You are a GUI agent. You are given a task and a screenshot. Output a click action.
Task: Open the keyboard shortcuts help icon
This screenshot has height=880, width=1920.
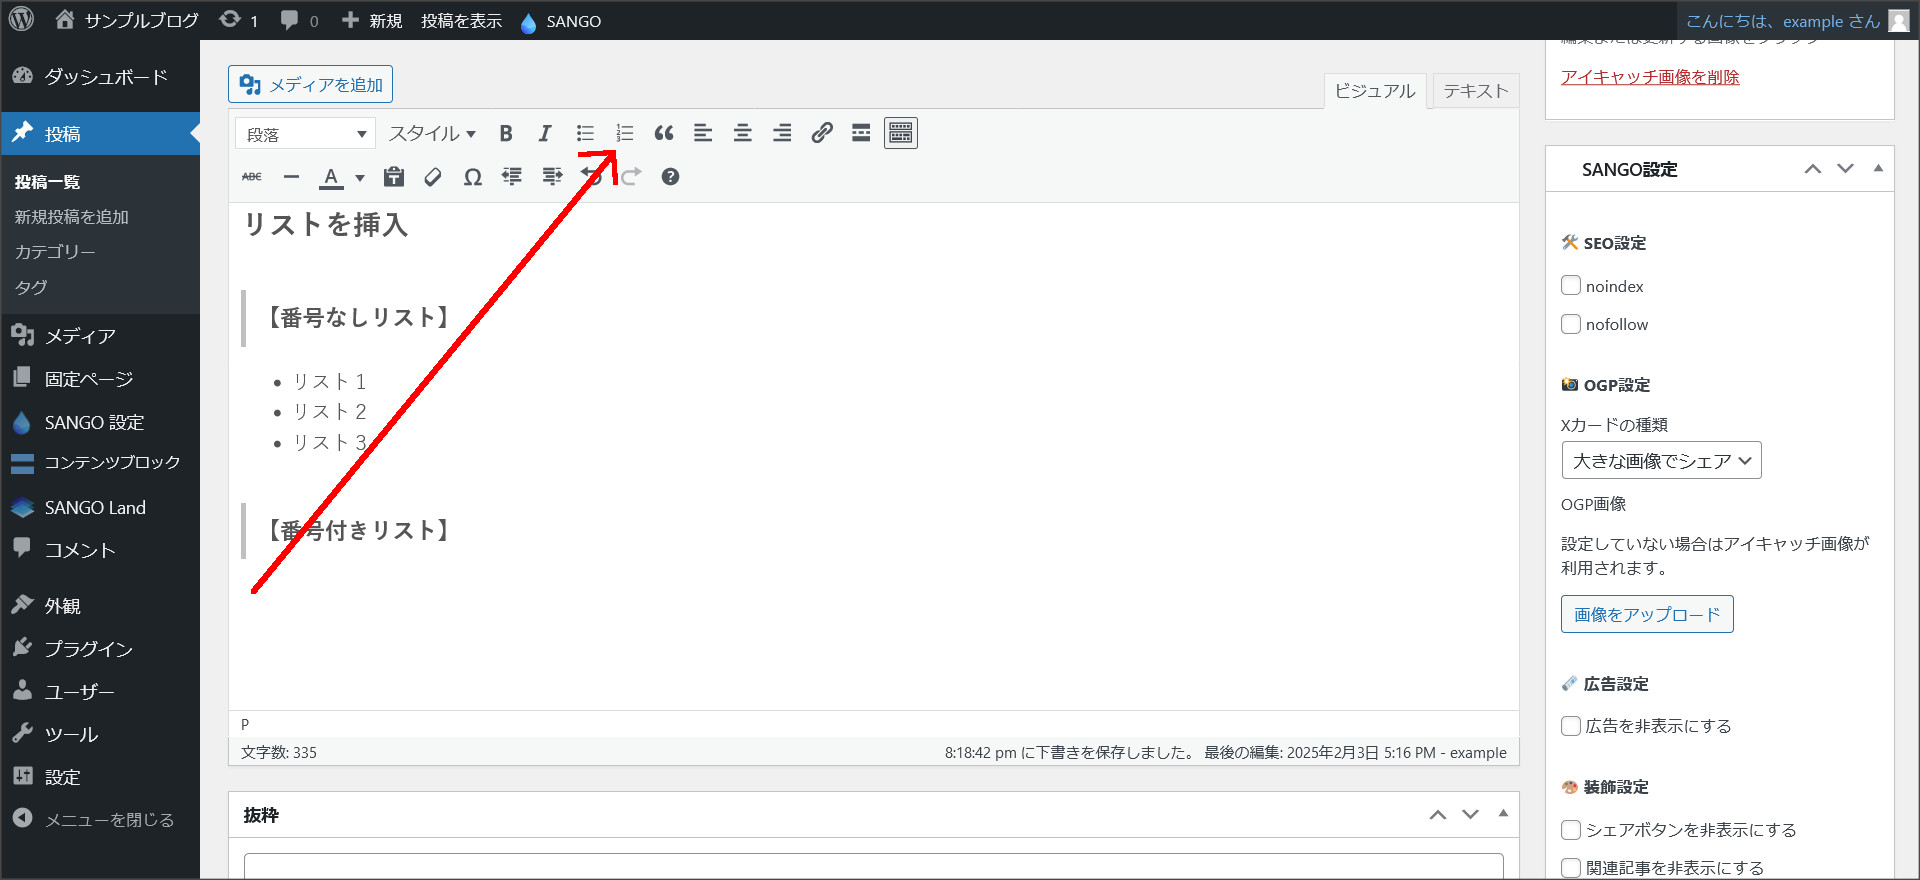[670, 177]
